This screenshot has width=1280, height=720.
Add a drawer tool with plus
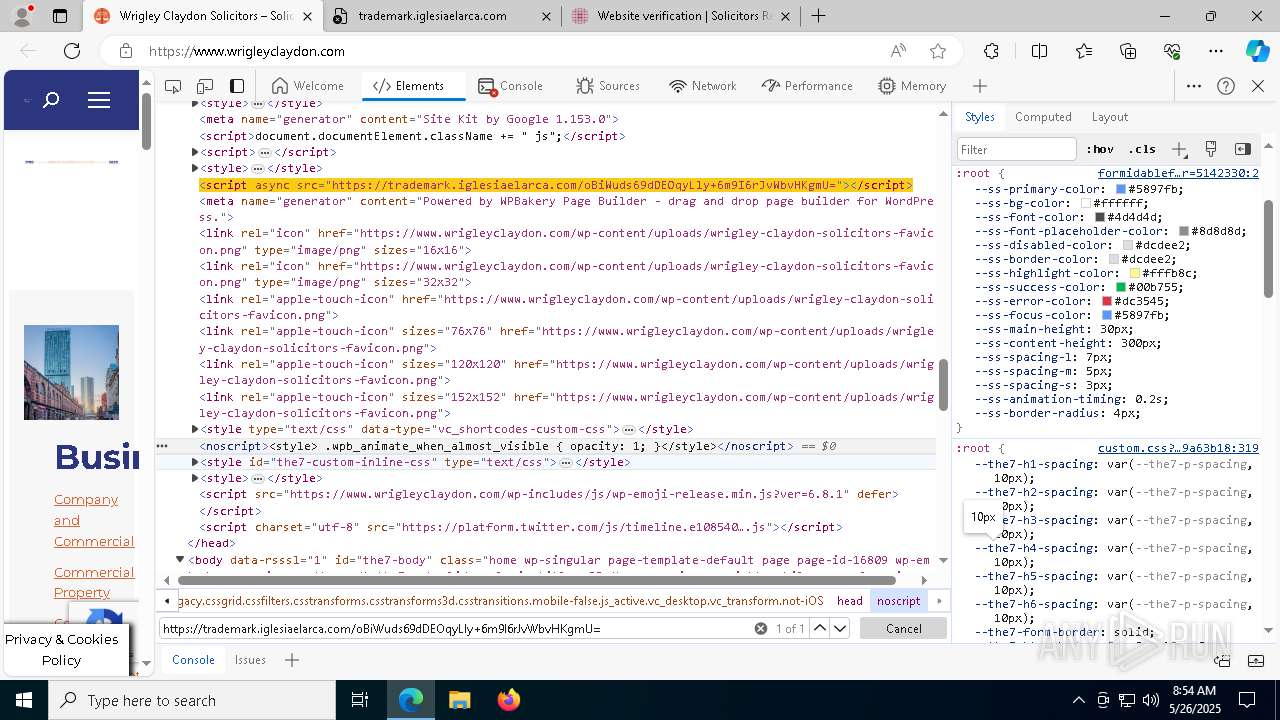[x=292, y=660]
